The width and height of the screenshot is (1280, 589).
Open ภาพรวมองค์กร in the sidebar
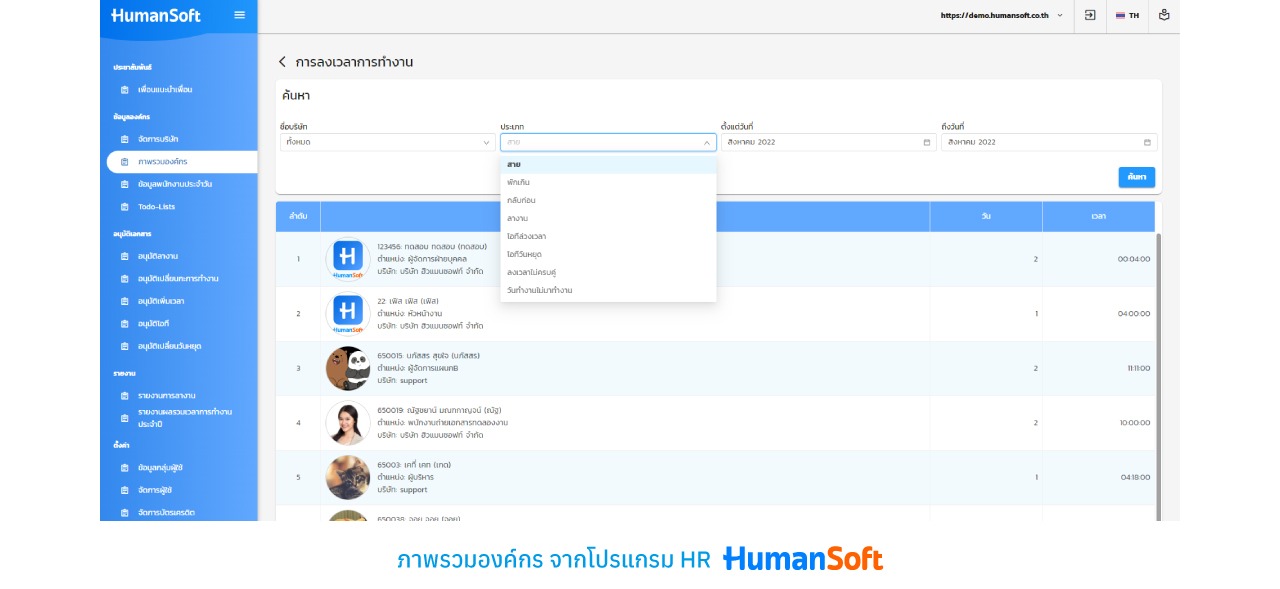click(182, 162)
